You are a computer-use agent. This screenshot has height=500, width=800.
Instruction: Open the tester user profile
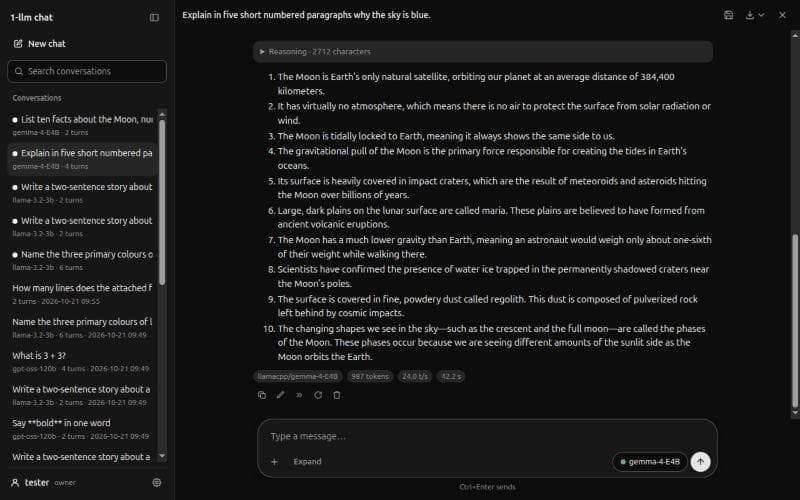click(x=43, y=482)
